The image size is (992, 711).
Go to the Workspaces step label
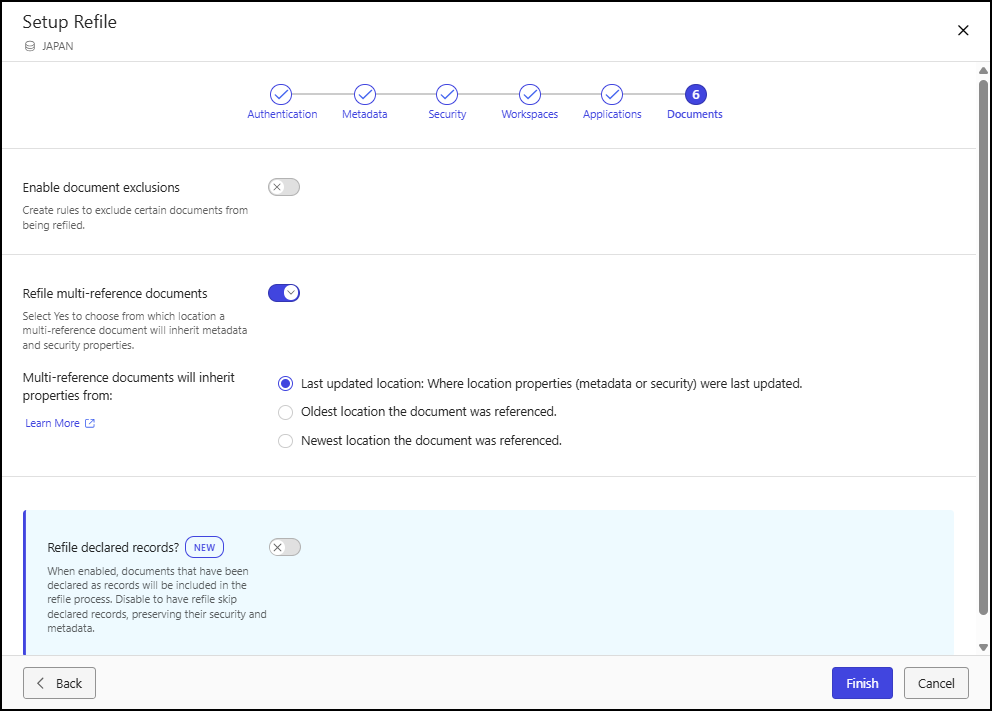[530, 114]
